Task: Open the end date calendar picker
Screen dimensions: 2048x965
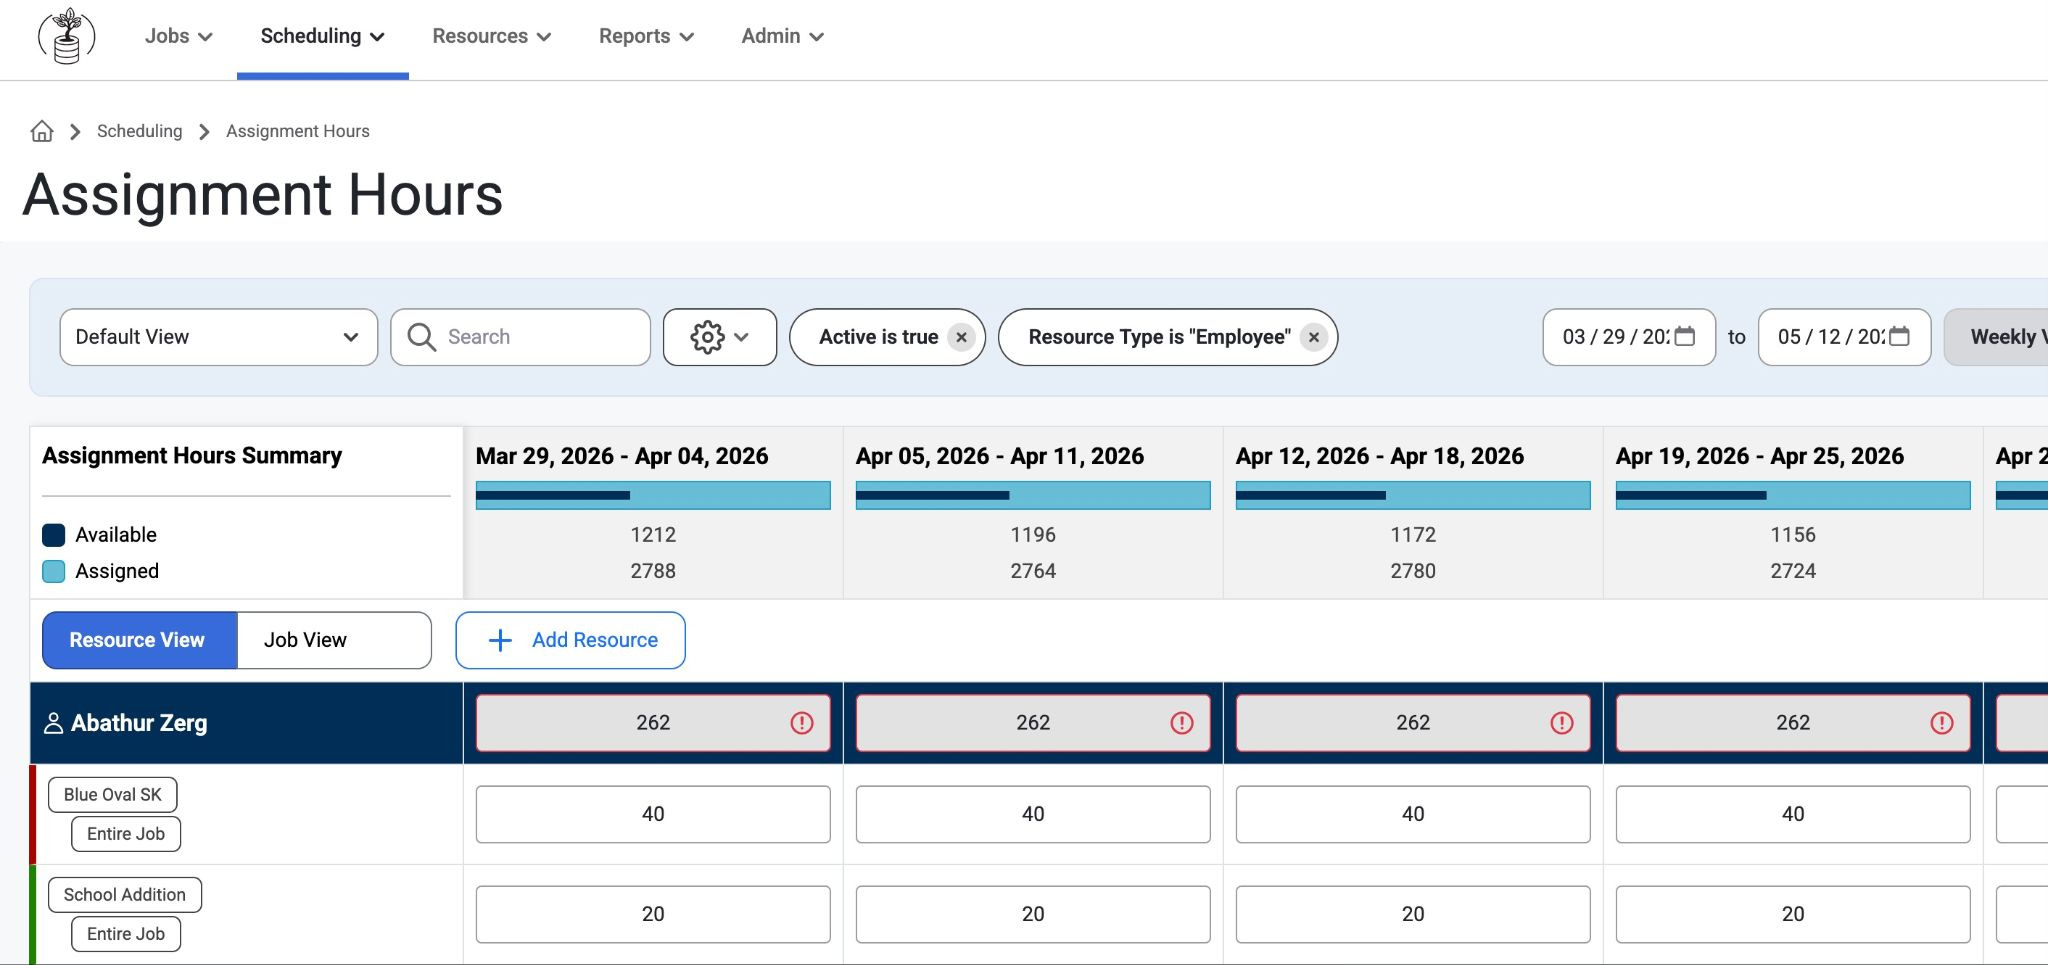Action: click(x=1899, y=336)
